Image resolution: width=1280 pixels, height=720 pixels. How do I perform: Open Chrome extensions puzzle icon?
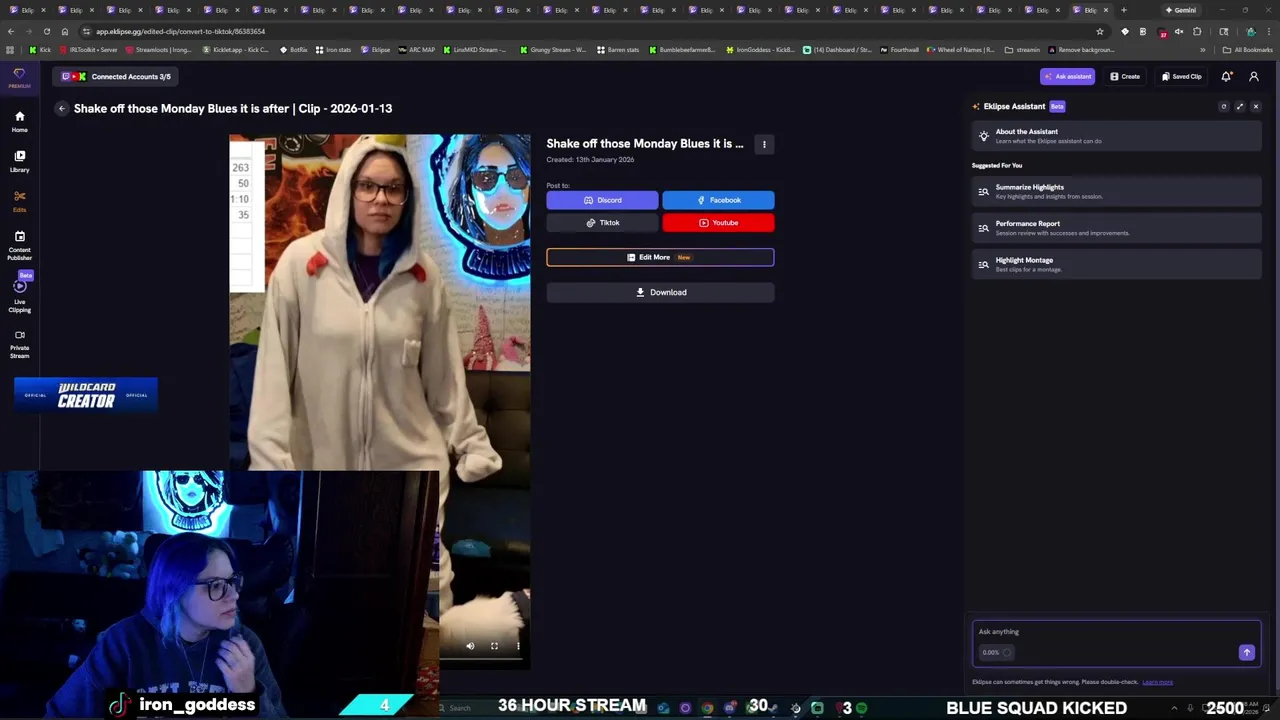(1197, 31)
